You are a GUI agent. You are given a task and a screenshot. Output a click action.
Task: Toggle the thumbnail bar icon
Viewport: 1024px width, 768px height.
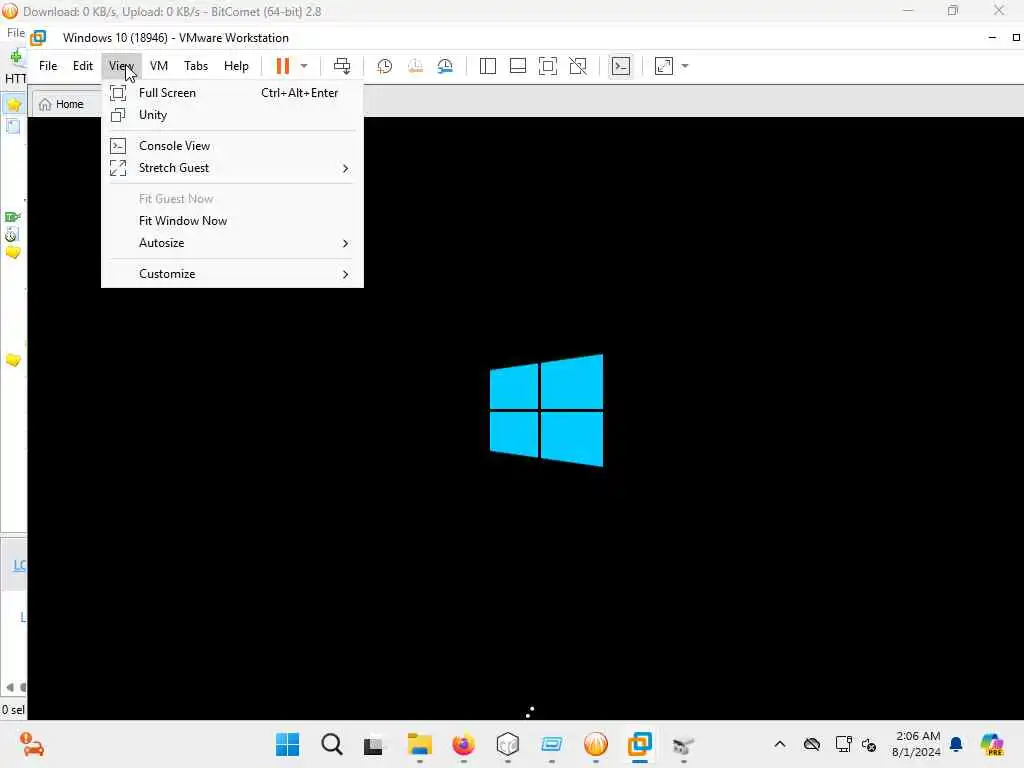pyautogui.click(x=518, y=66)
